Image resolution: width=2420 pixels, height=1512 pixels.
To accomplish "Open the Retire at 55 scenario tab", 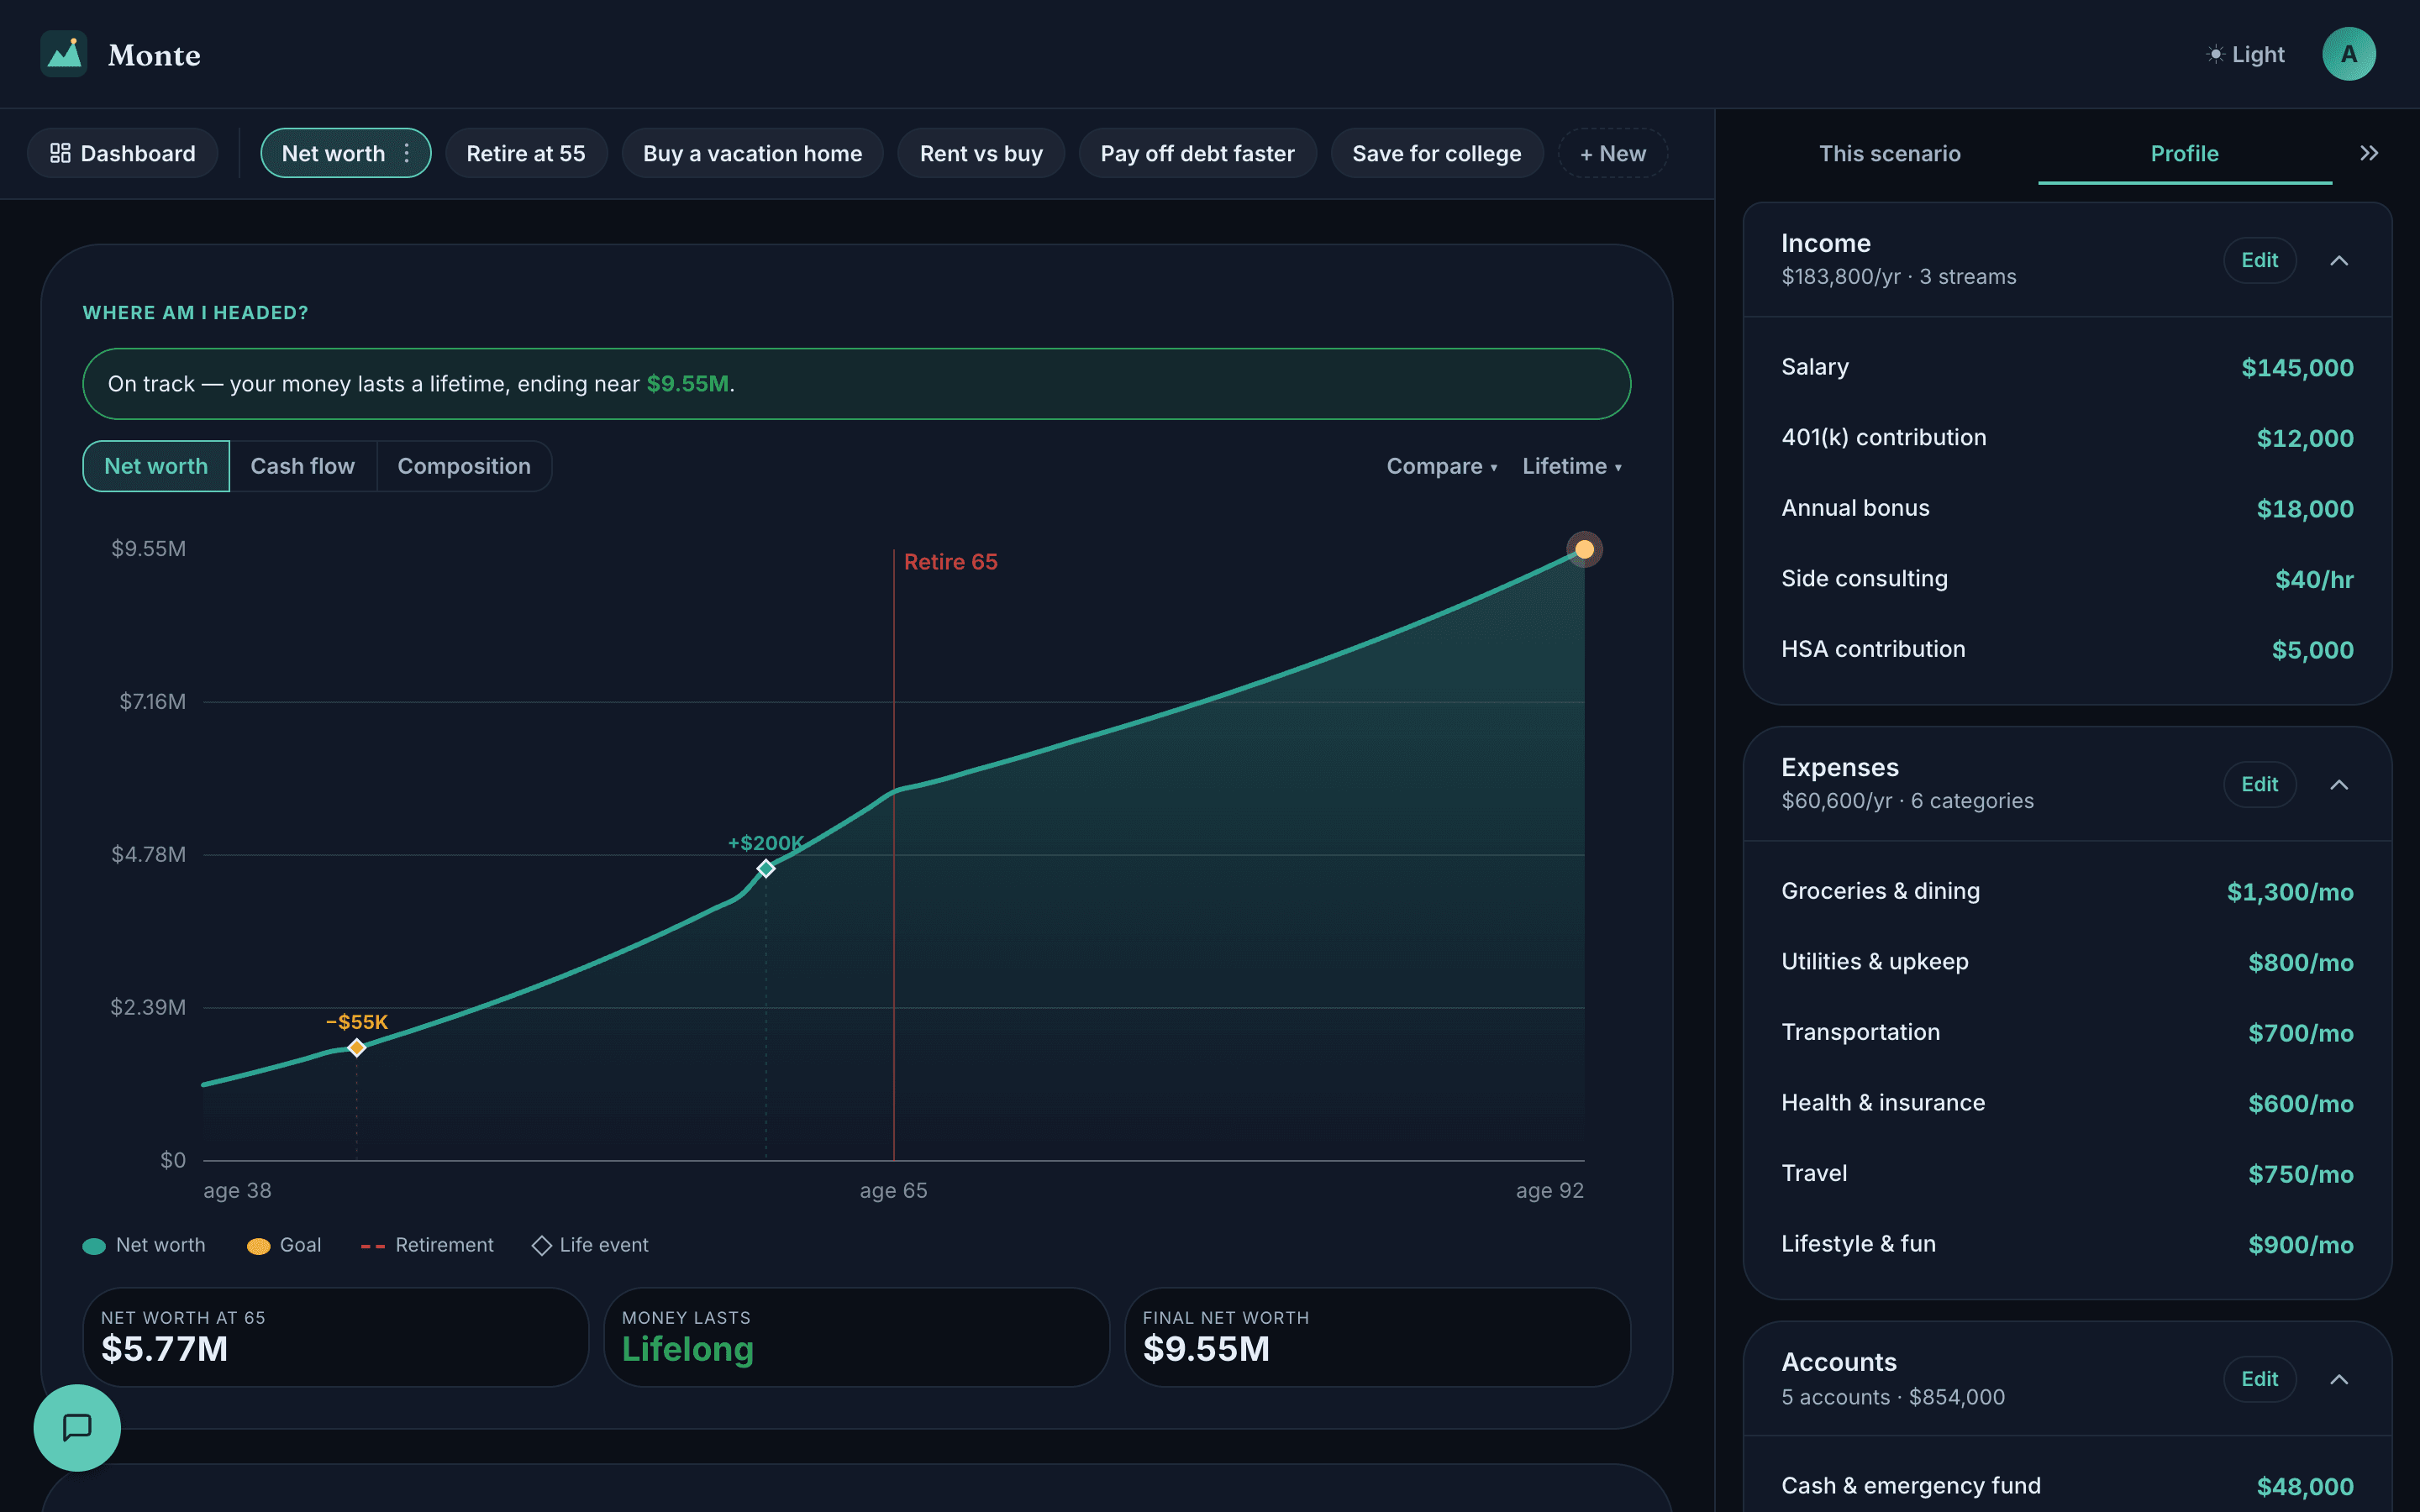I will click(526, 153).
